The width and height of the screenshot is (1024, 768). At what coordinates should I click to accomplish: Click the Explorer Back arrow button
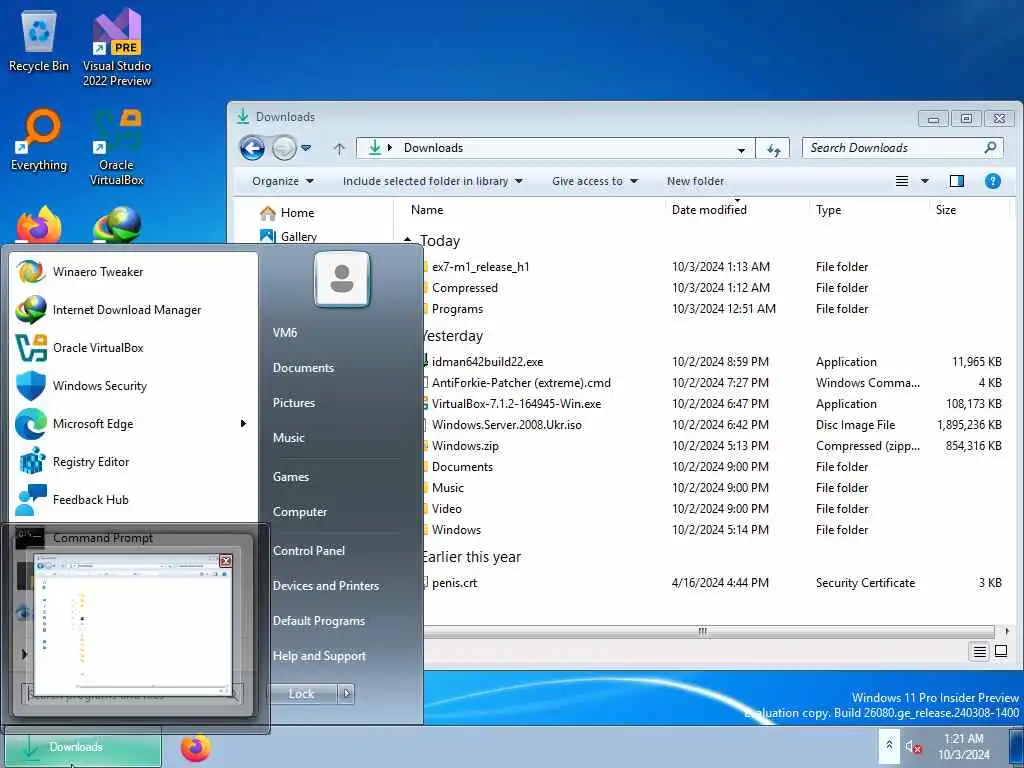click(x=252, y=148)
